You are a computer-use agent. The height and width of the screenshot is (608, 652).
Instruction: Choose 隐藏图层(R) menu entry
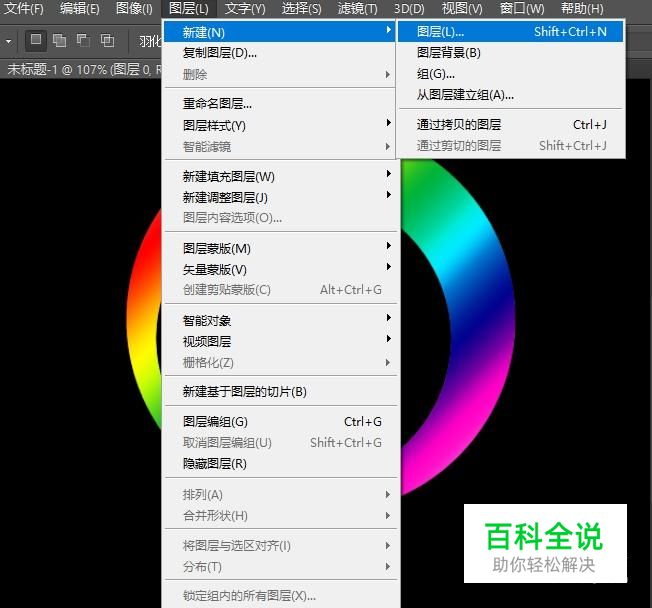click(x=279, y=463)
